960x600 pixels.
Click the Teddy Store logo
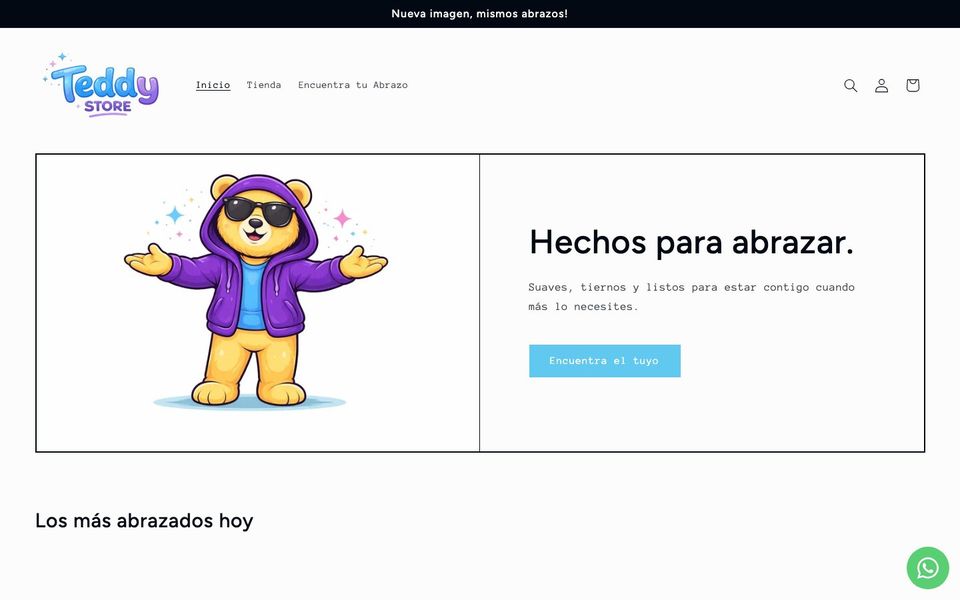101,84
